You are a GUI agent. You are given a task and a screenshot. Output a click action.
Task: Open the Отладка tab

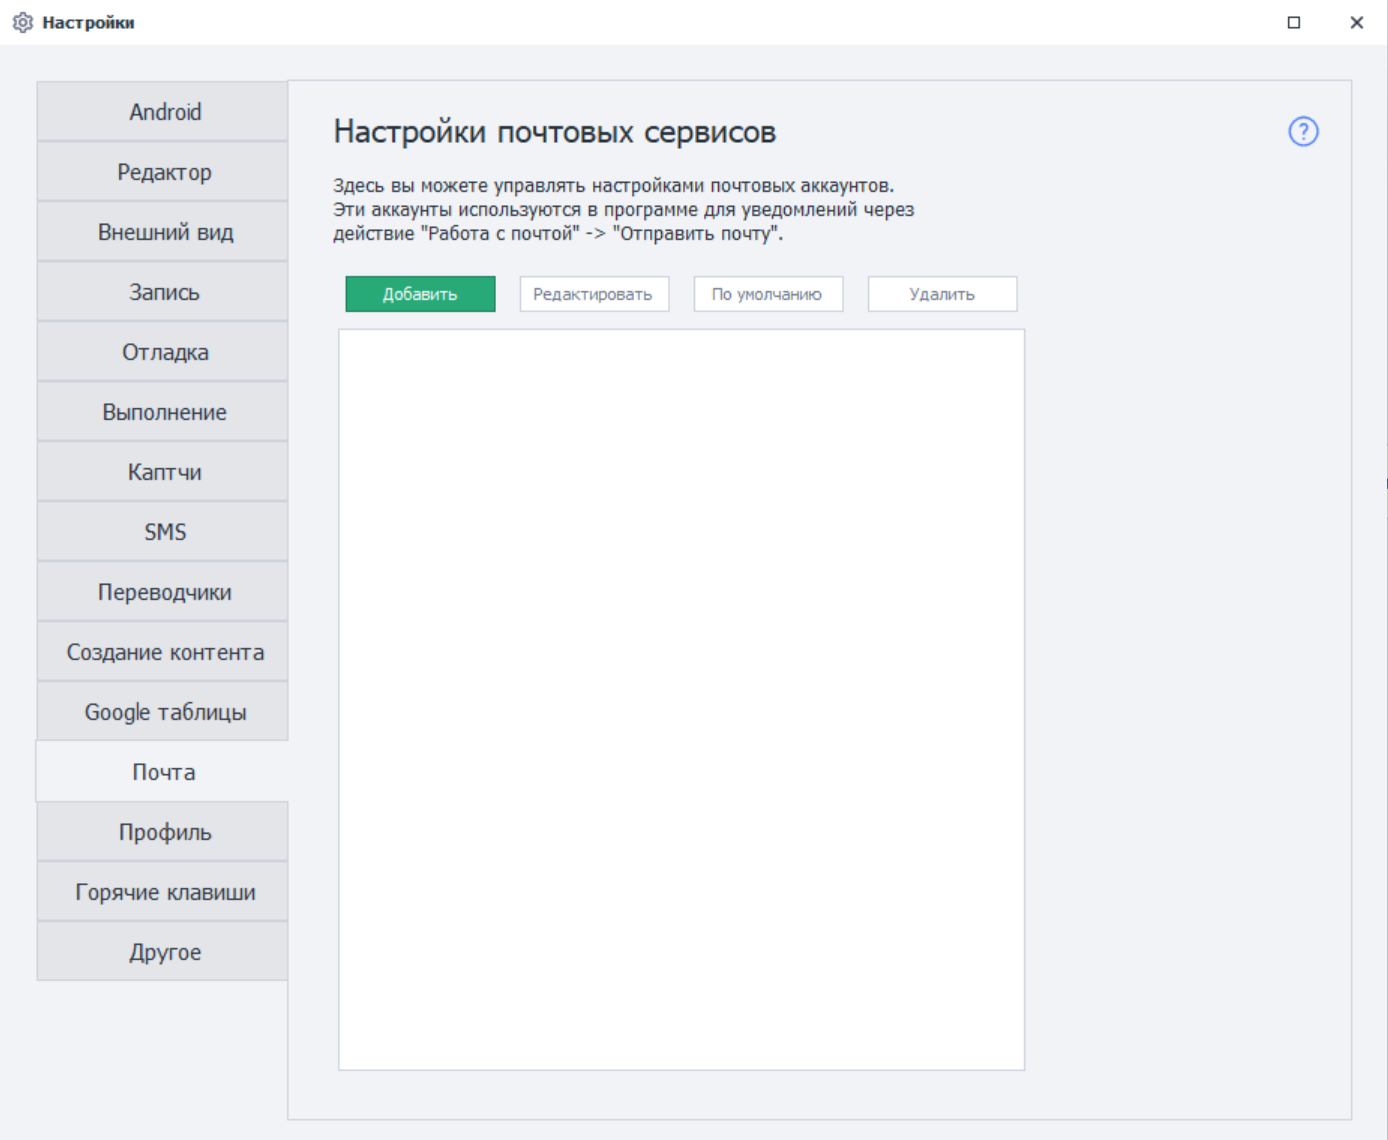[163, 352]
